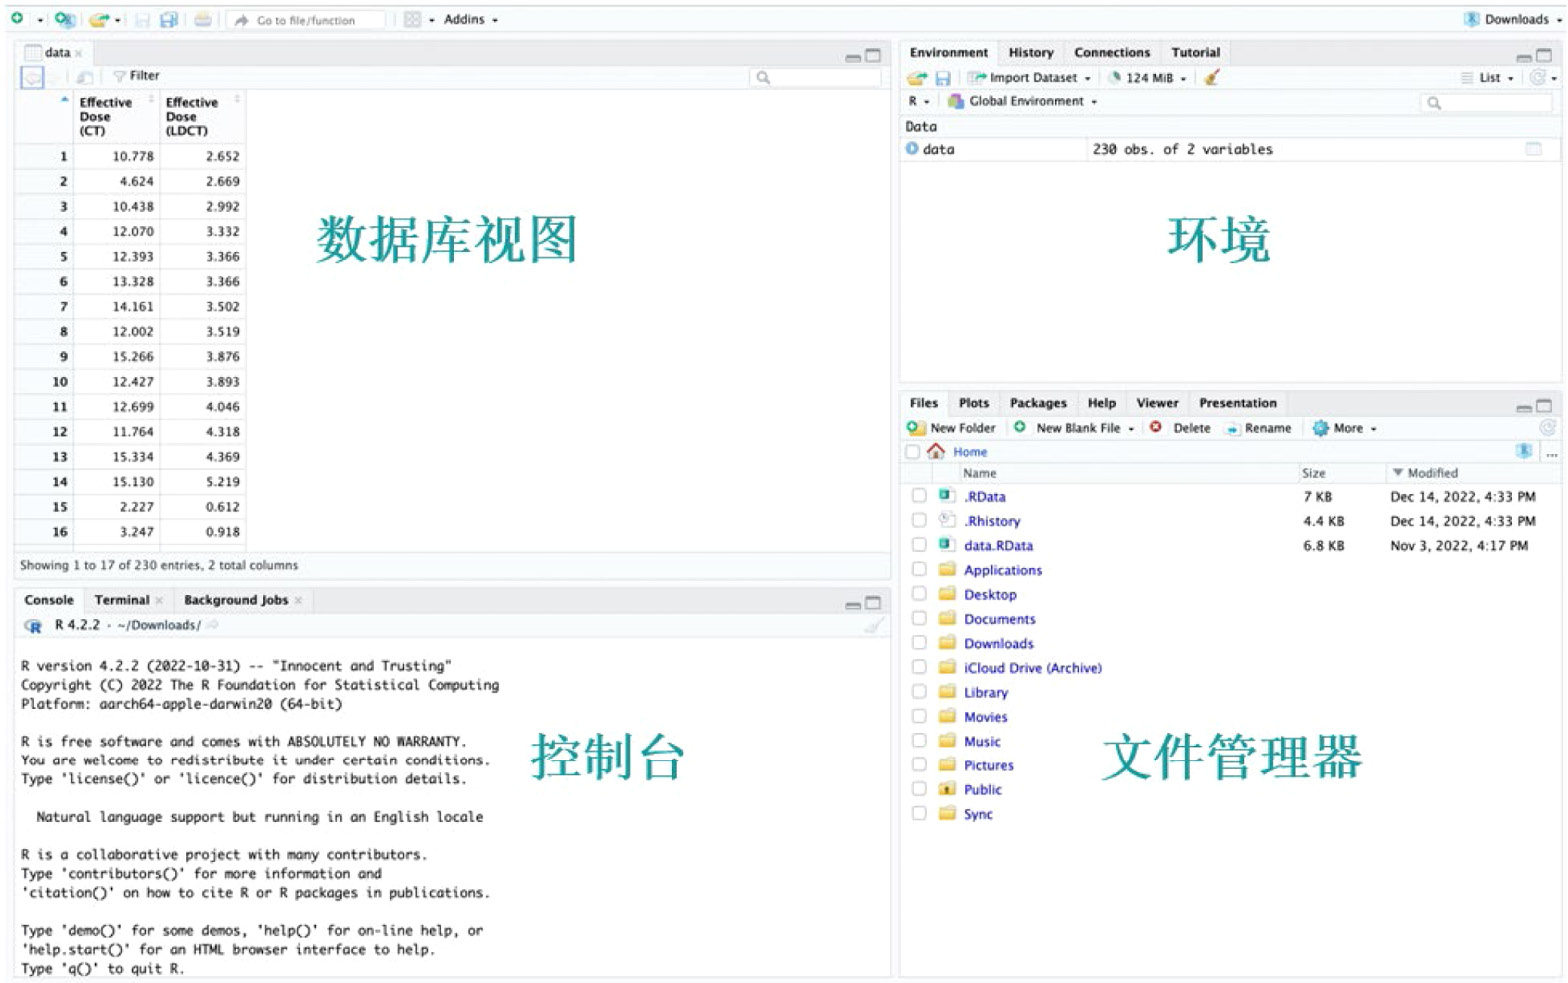Click the broom icon to clear environment
Image resolution: width=1568 pixels, height=983 pixels.
(1211, 78)
